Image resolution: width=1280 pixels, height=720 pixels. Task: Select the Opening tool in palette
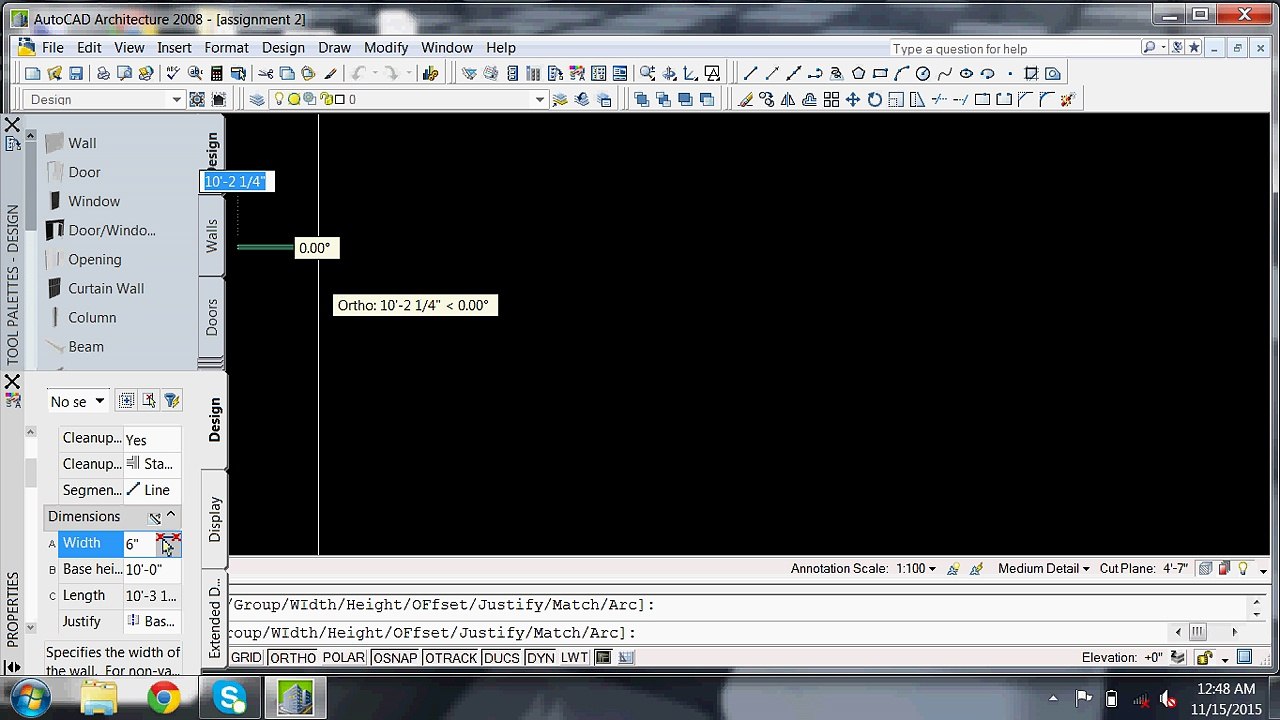click(85, 259)
